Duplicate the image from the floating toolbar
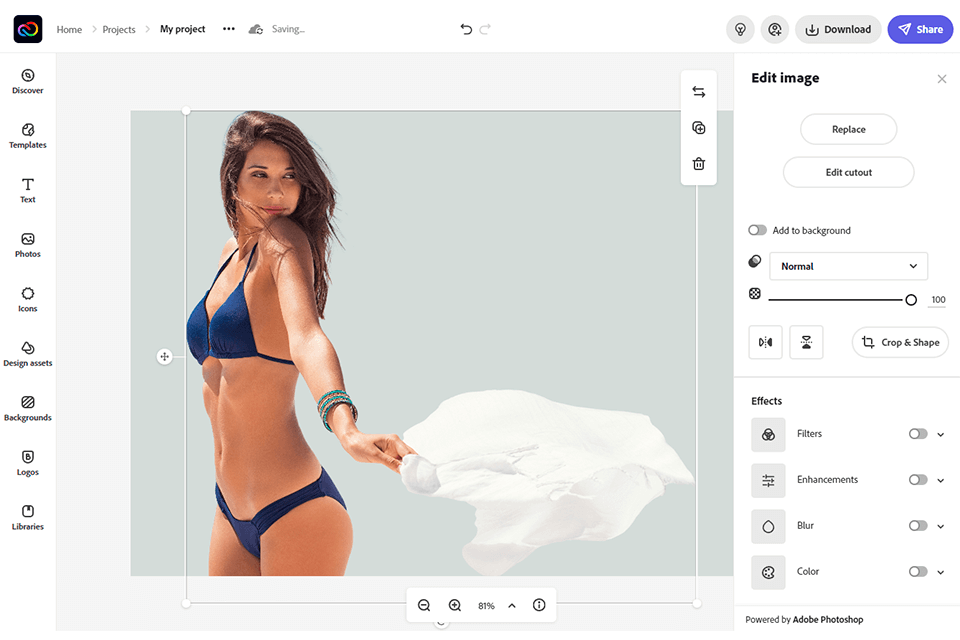 (x=698, y=127)
